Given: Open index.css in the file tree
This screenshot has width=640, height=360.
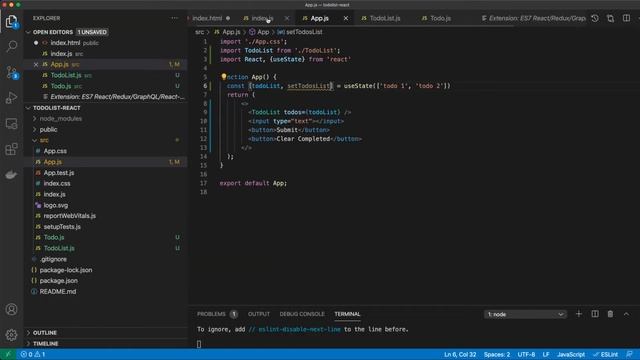Looking at the screenshot, I should coord(57,184).
